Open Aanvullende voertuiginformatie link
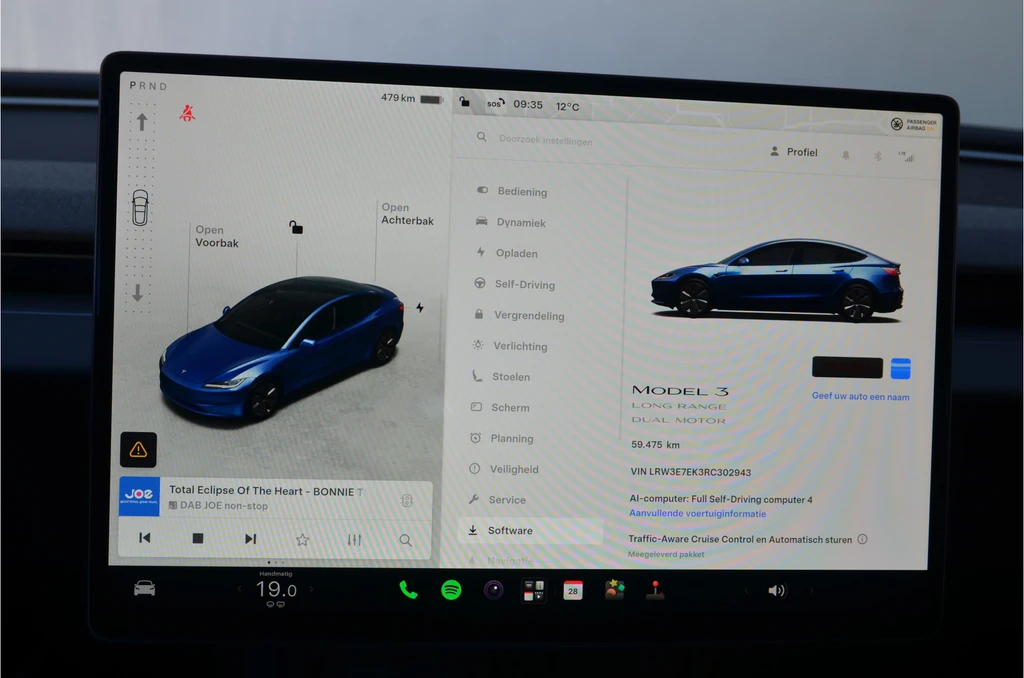1024x678 pixels. (x=697, y=513)
